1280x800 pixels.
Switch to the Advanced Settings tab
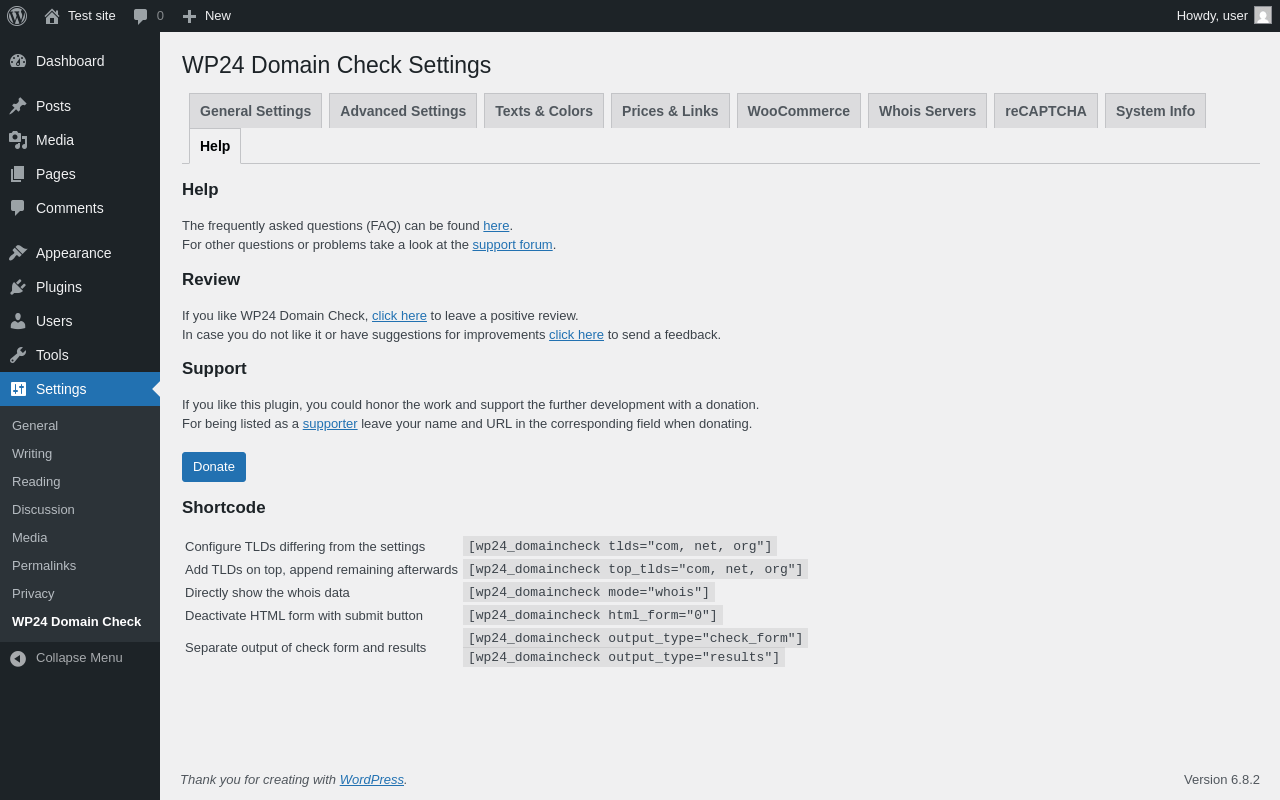pos(403,111)
